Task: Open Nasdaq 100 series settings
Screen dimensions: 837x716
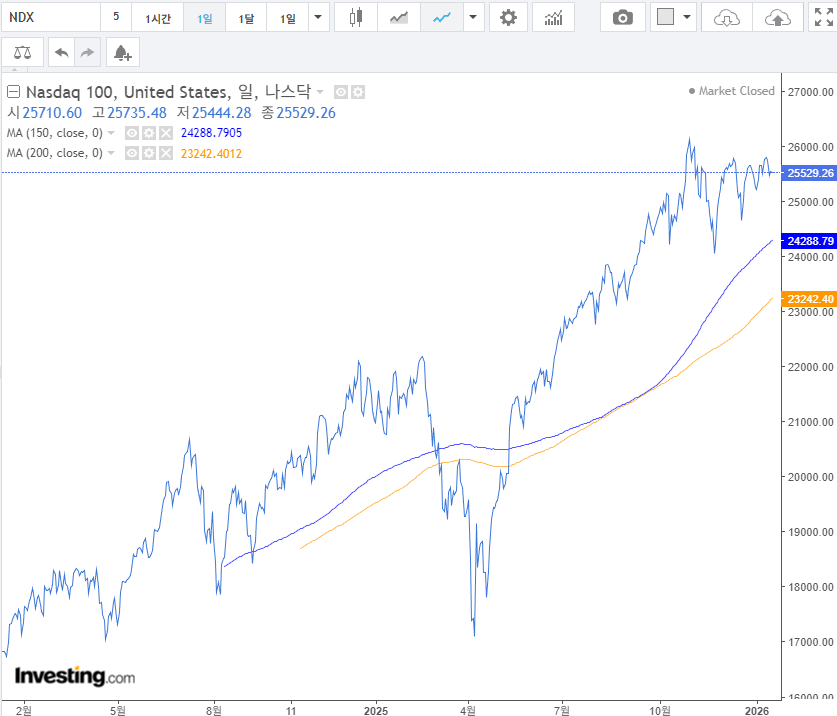Action: (358, 92)
